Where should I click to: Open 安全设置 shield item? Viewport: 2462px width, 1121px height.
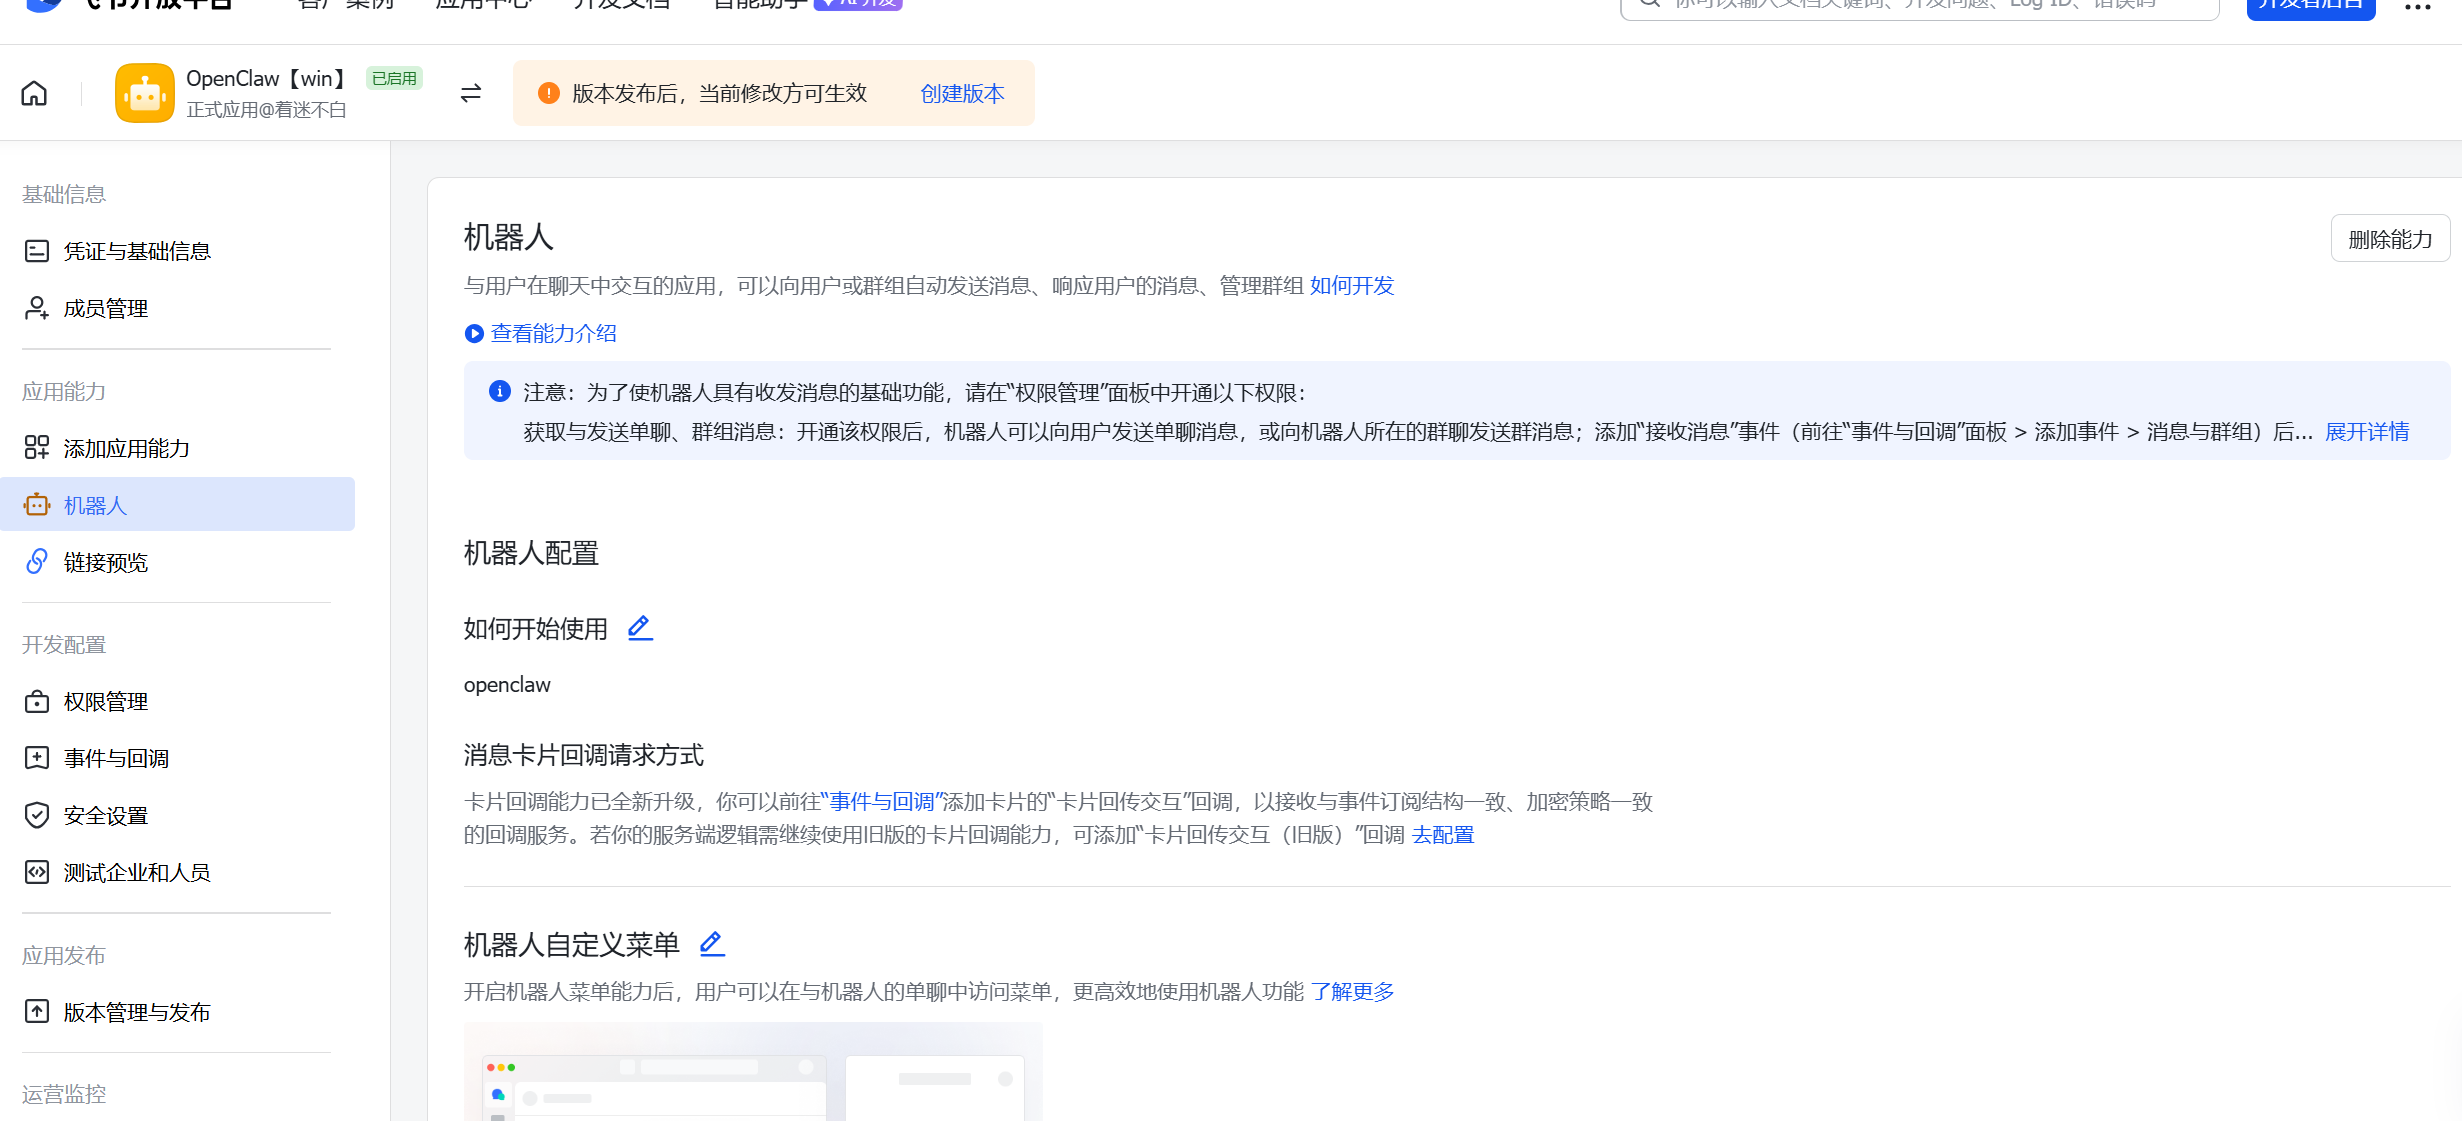tap(105, 815)
